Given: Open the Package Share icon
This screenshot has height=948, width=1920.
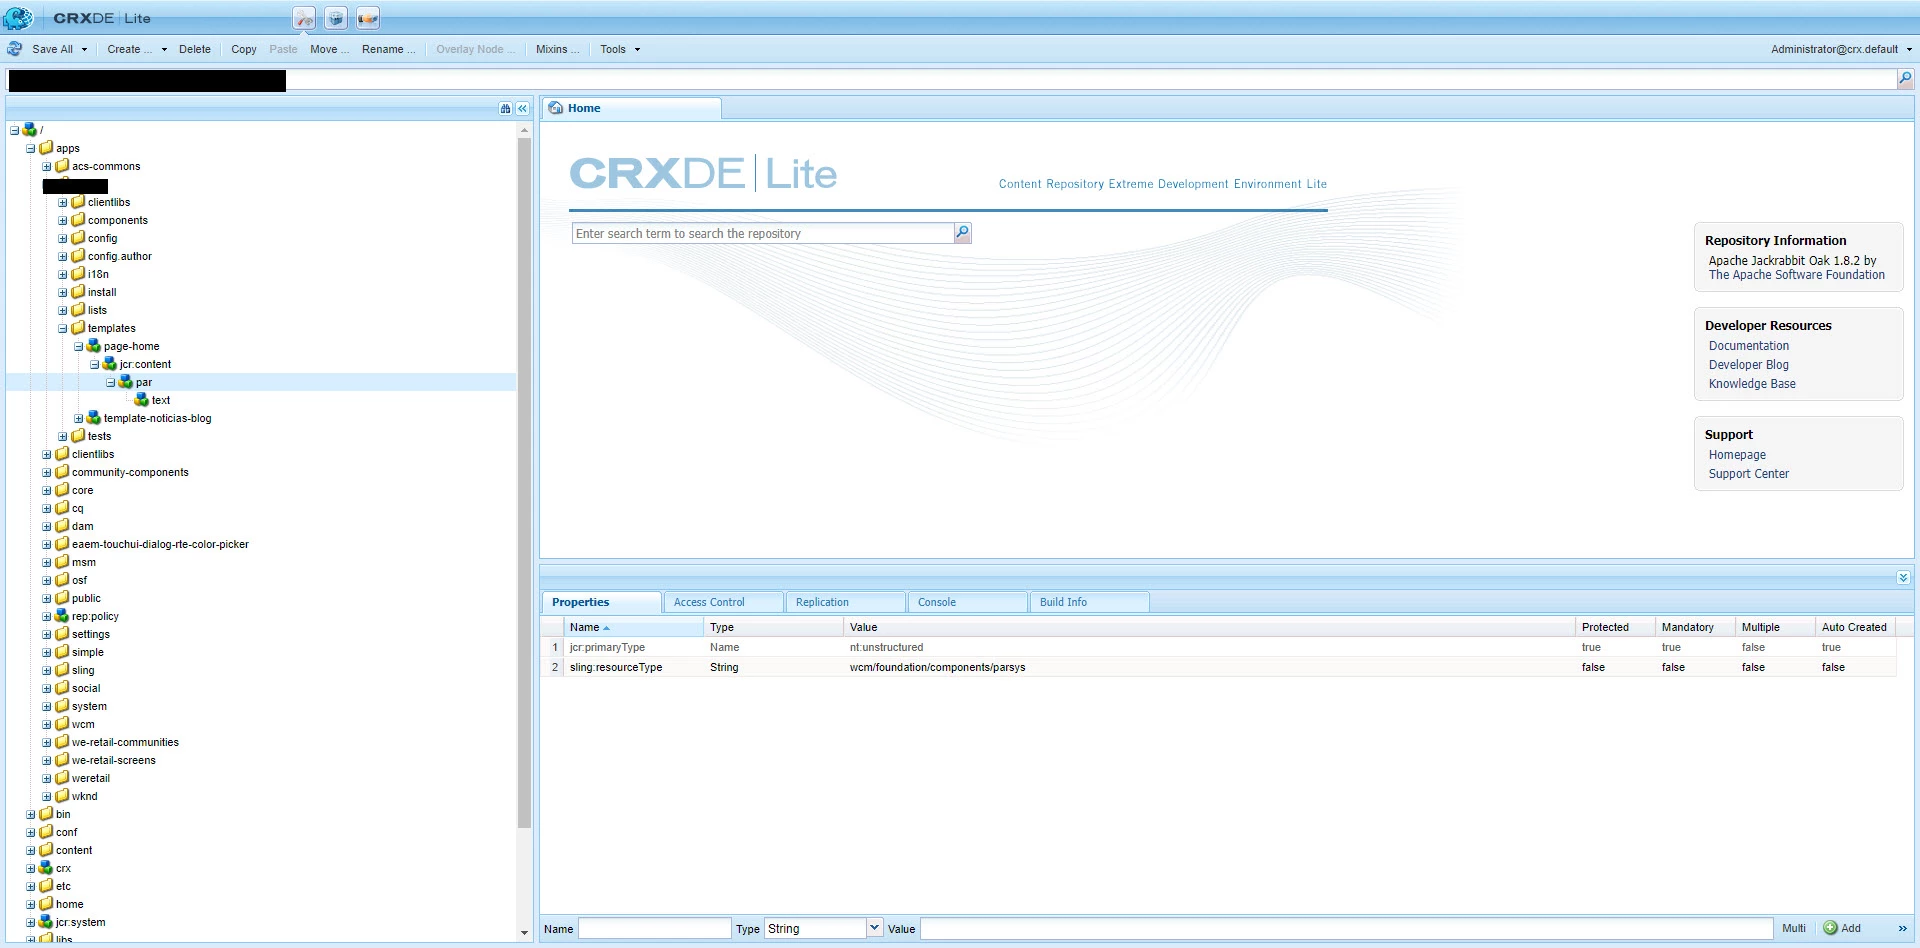Looking at the screenshot, I should [x=368, y=18].
